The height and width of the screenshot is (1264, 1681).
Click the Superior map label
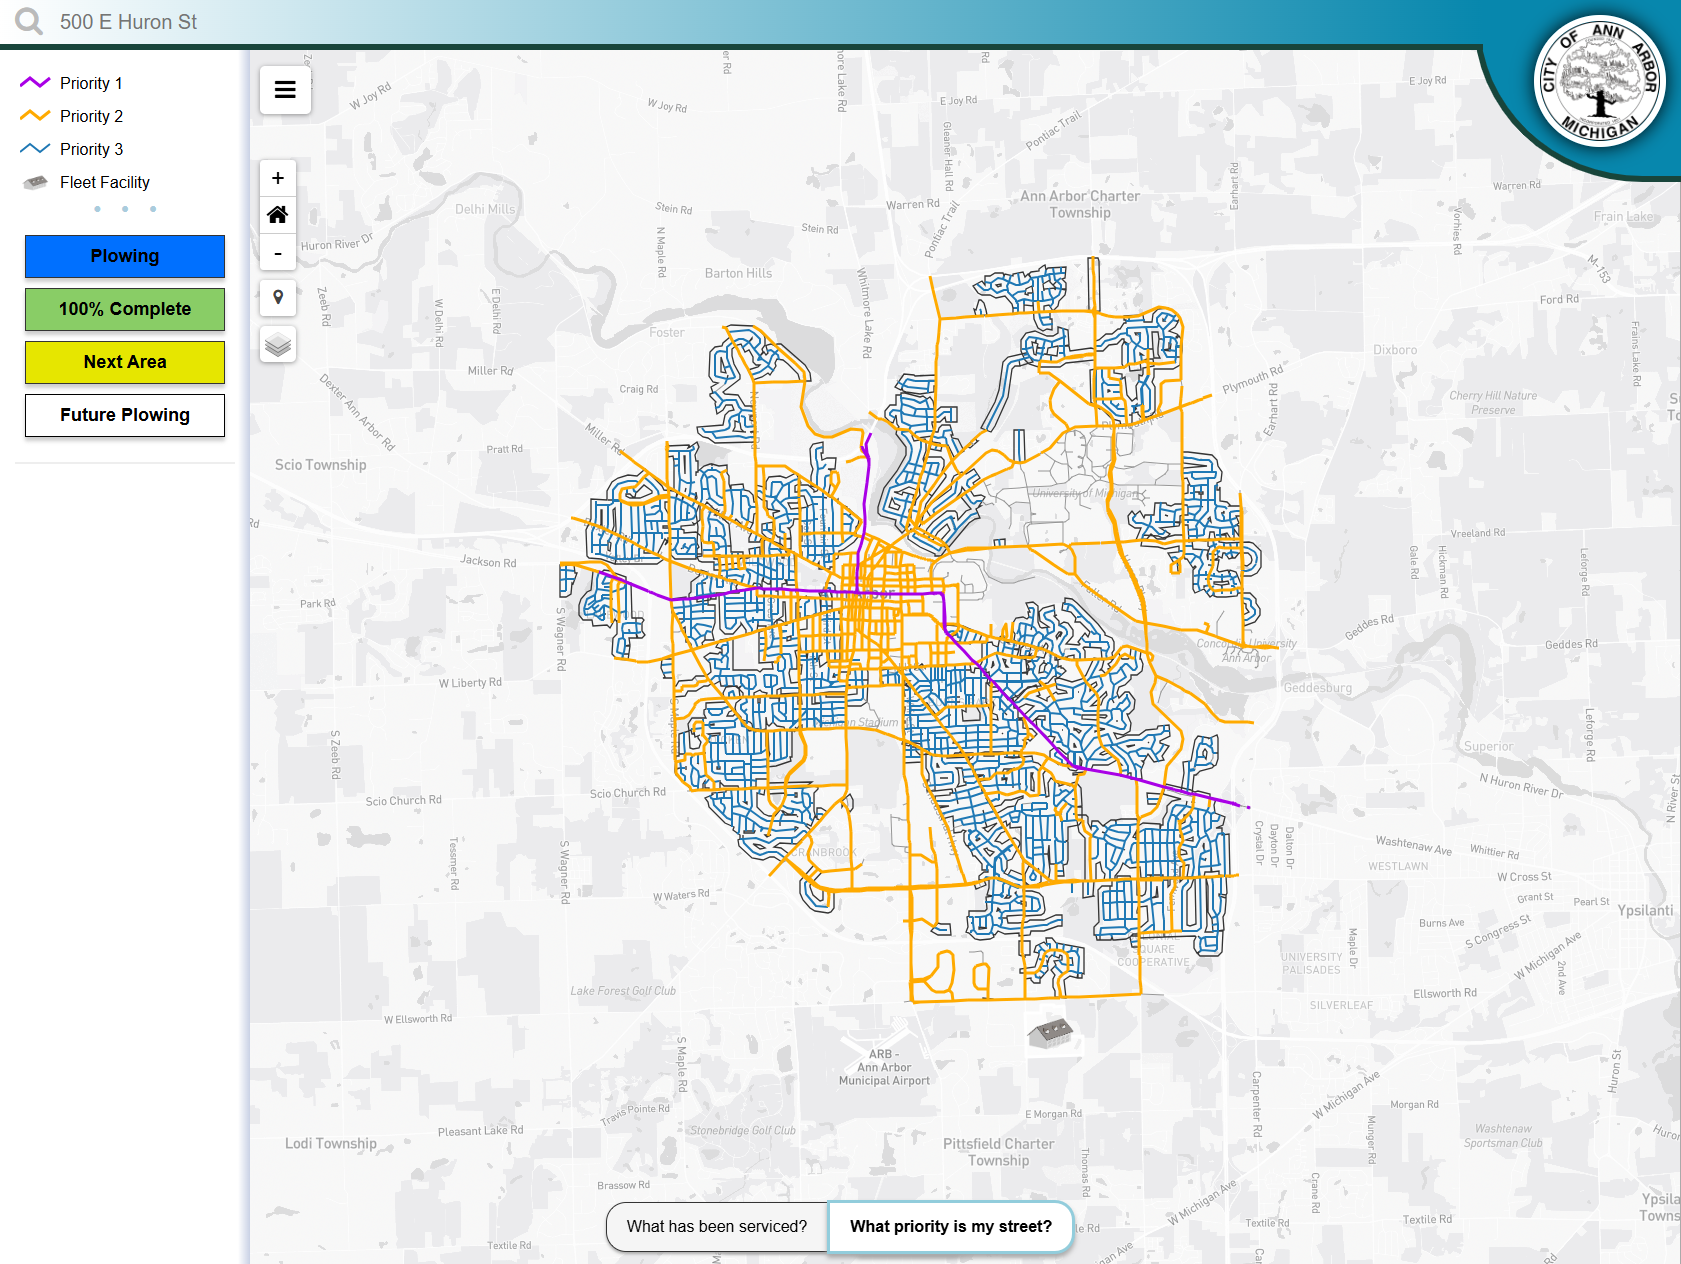click(x=1488, y=746)
